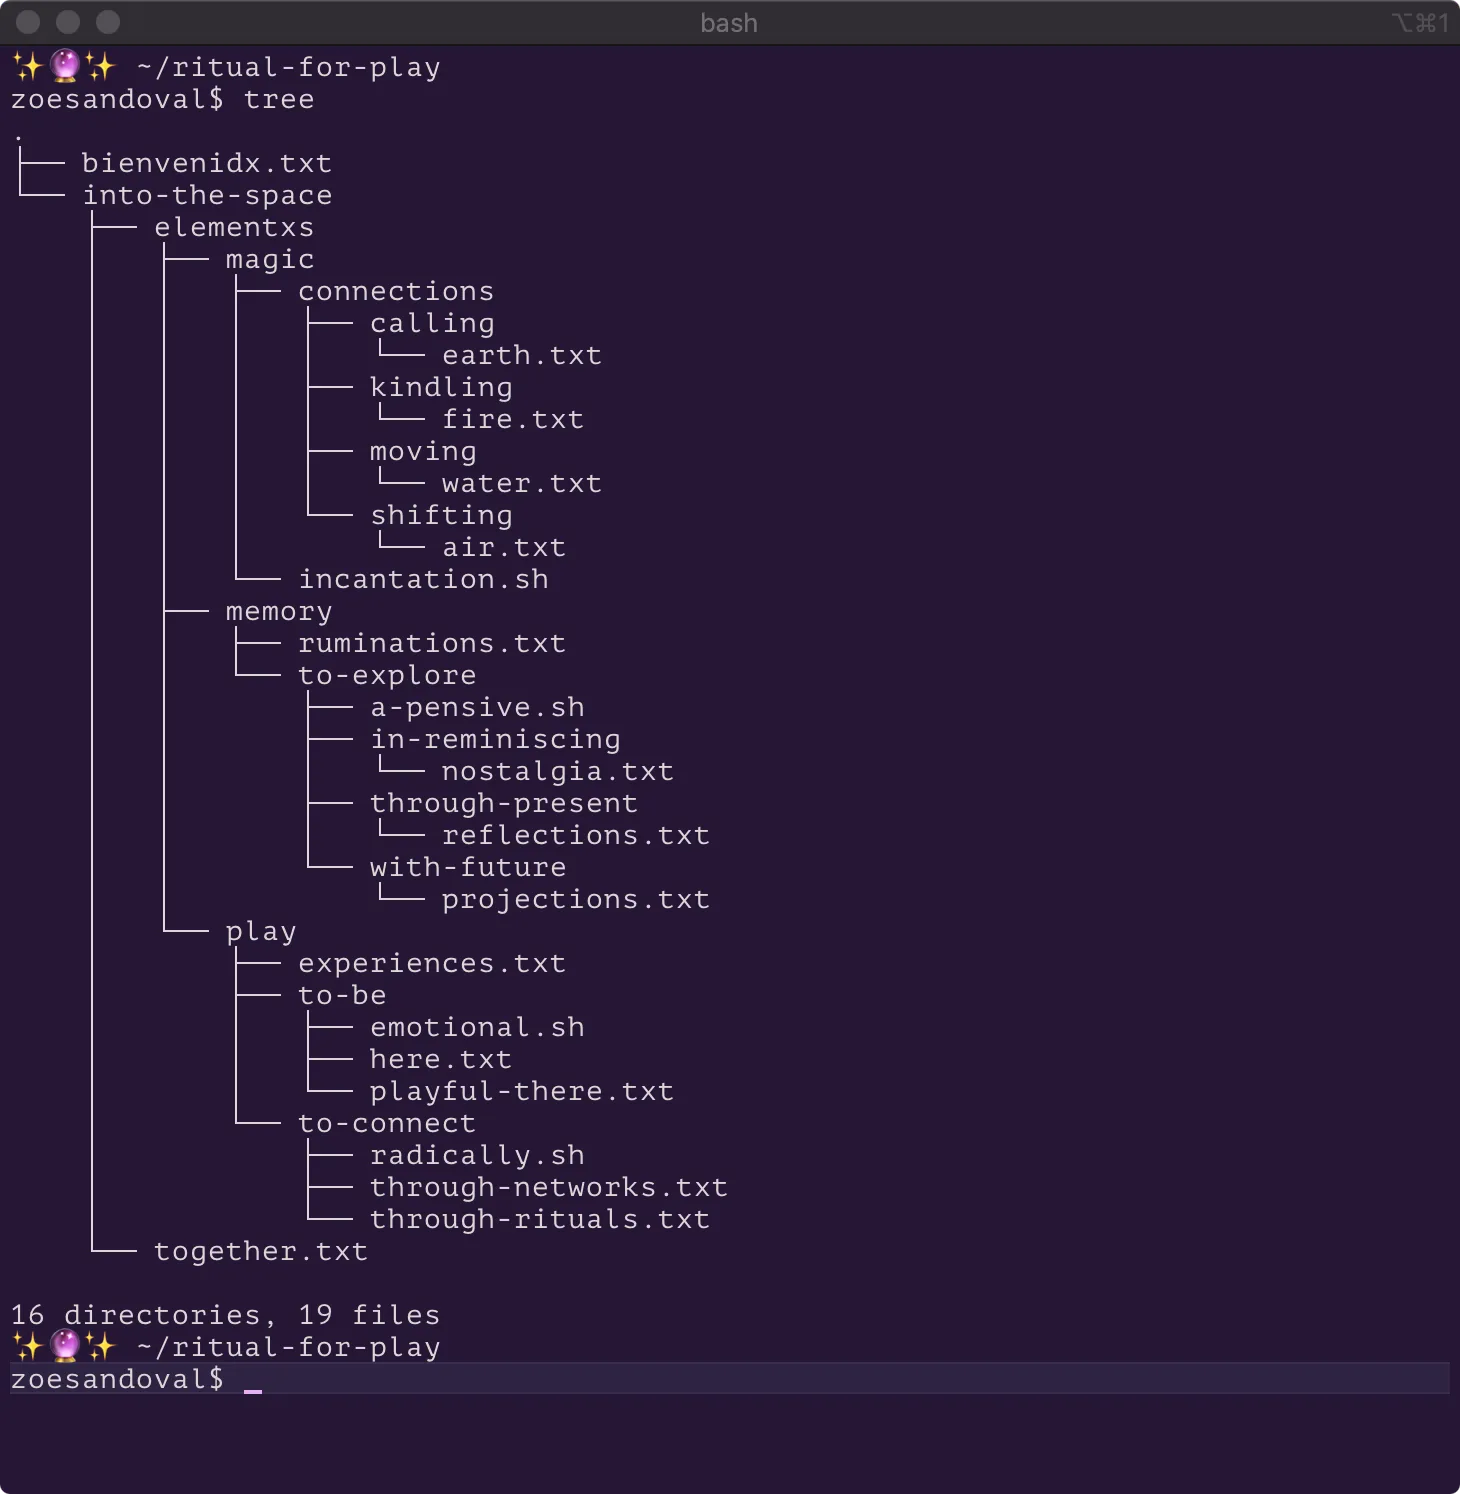Select the elementxs directory entry

click(x=234, y=228)
